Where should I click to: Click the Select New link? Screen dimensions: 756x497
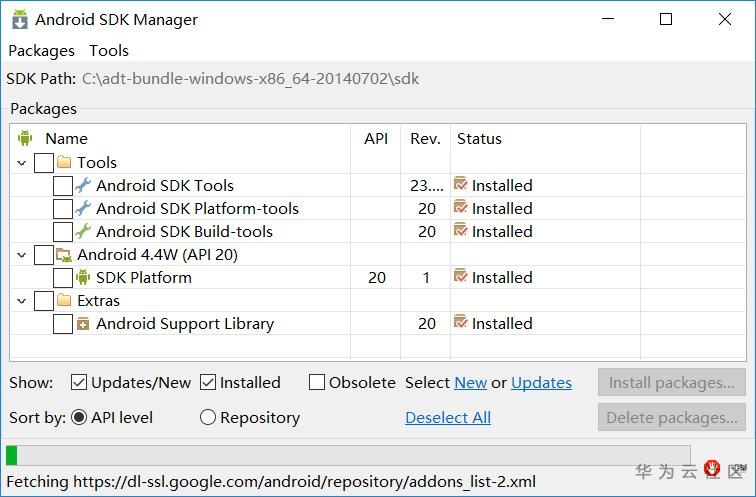coord(470,382)
